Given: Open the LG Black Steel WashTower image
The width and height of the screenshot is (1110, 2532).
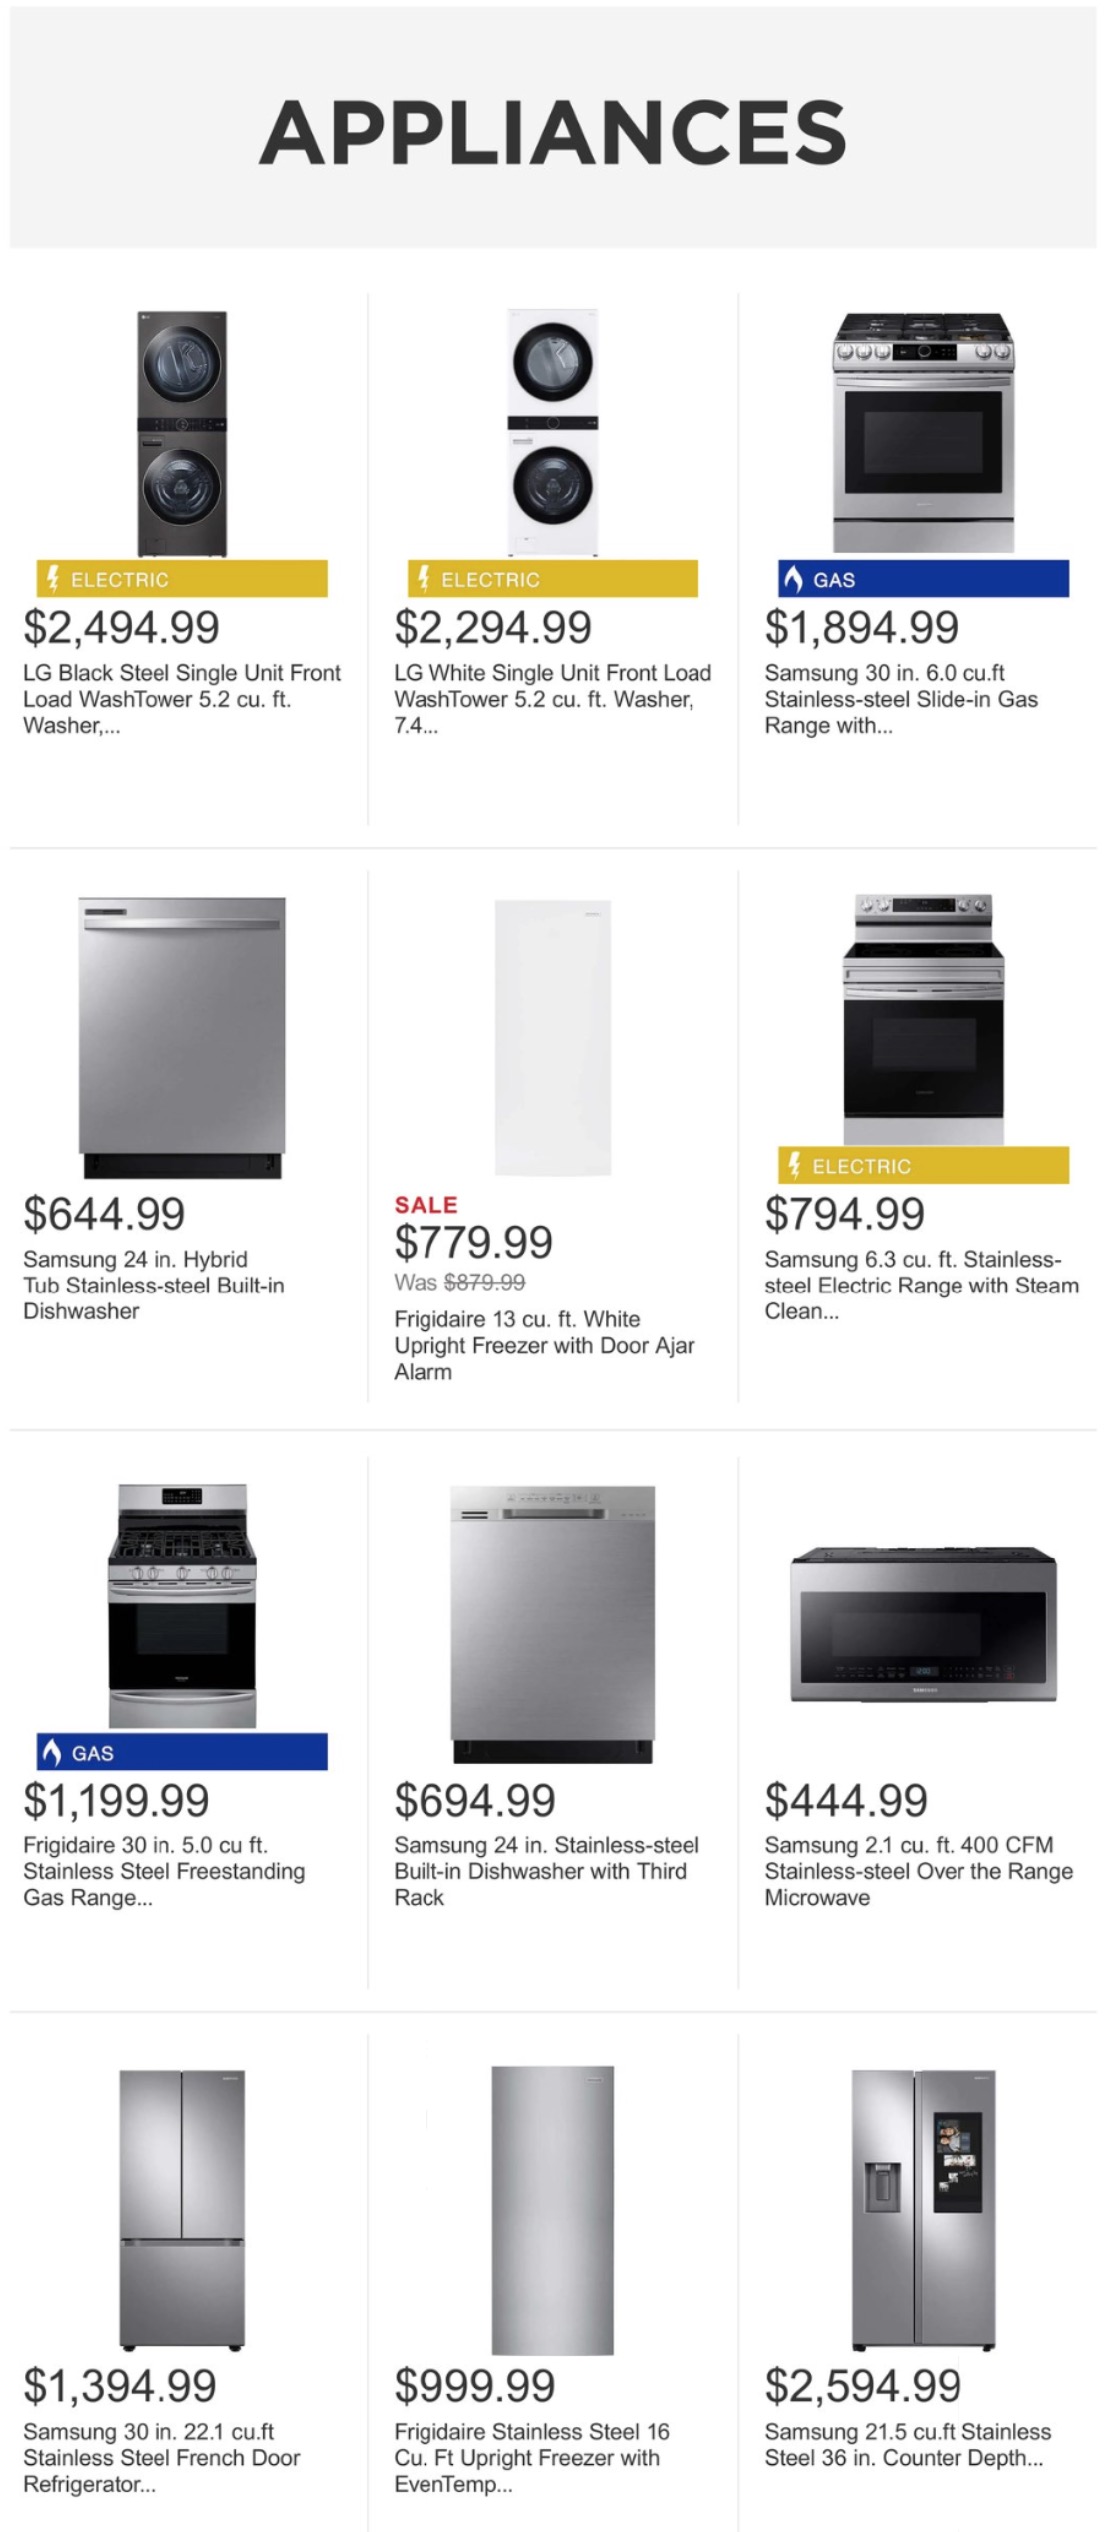Looking at the screenshot, I should 182,433.
